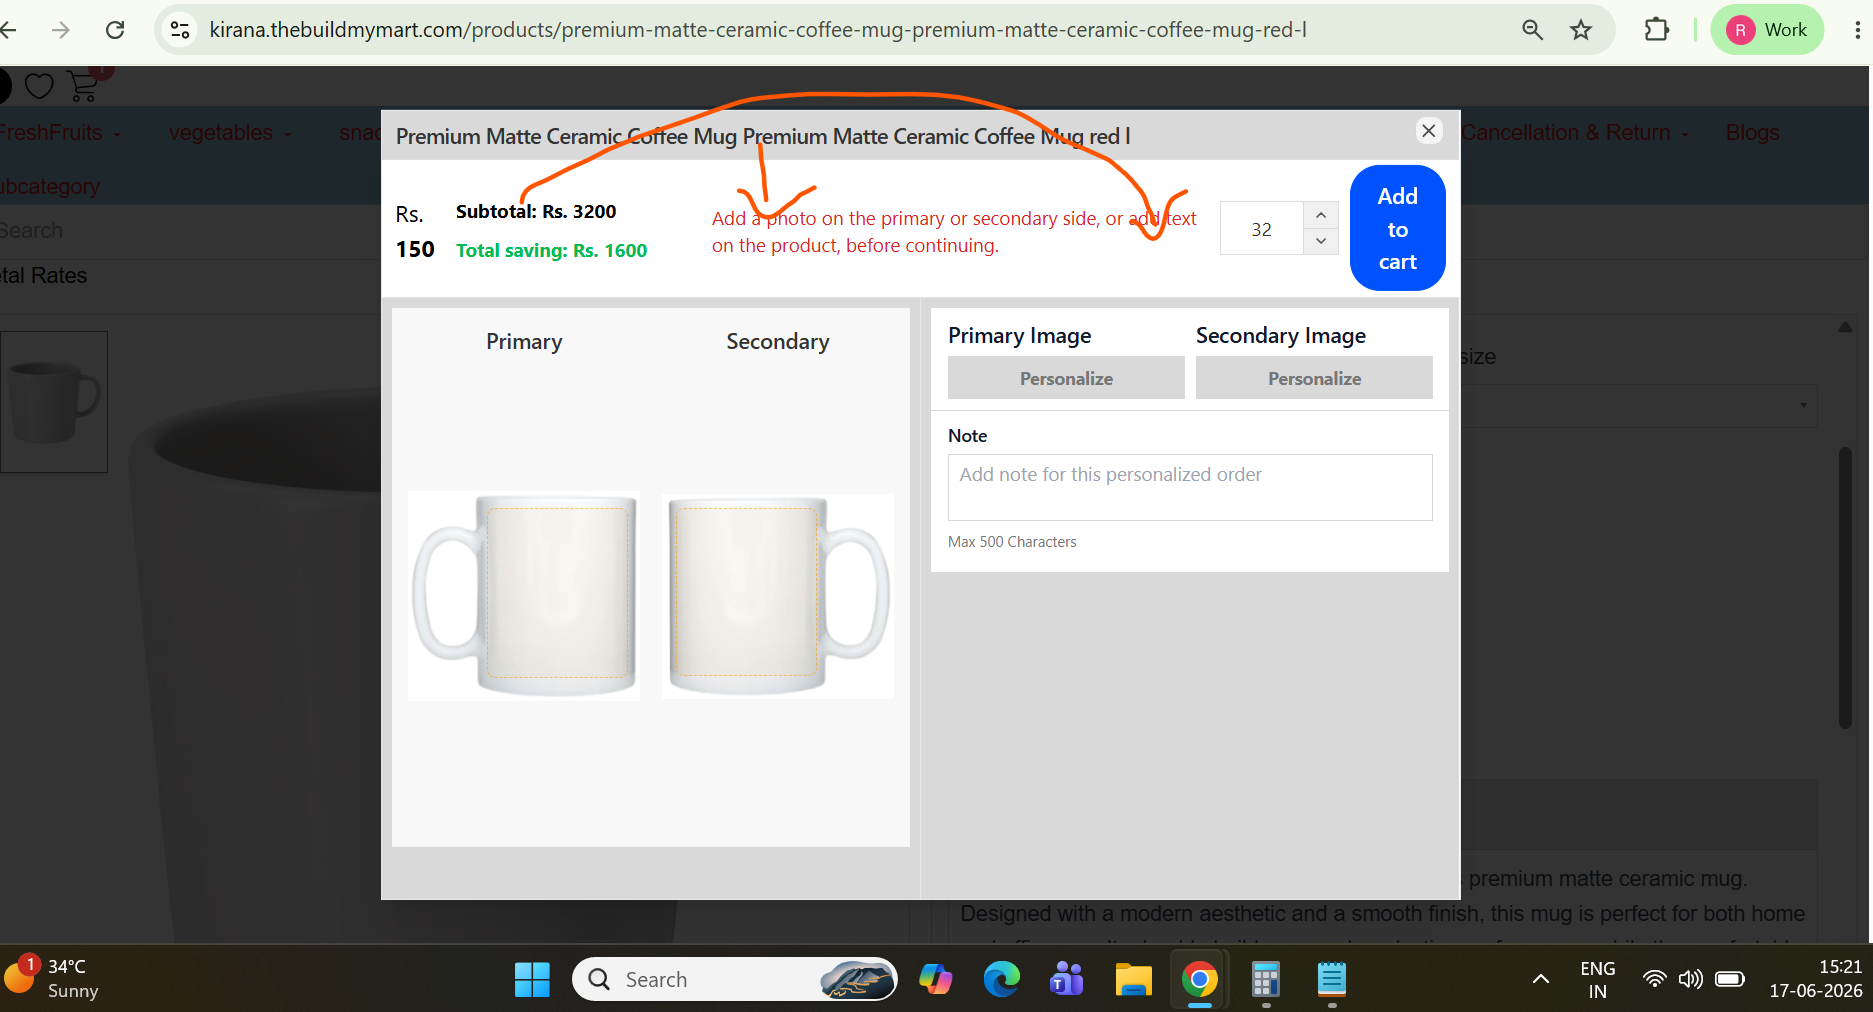Viewport: 1873px width, 1012px height.
Task: Click the quantity field showing 32
Action: (1262, 229)
